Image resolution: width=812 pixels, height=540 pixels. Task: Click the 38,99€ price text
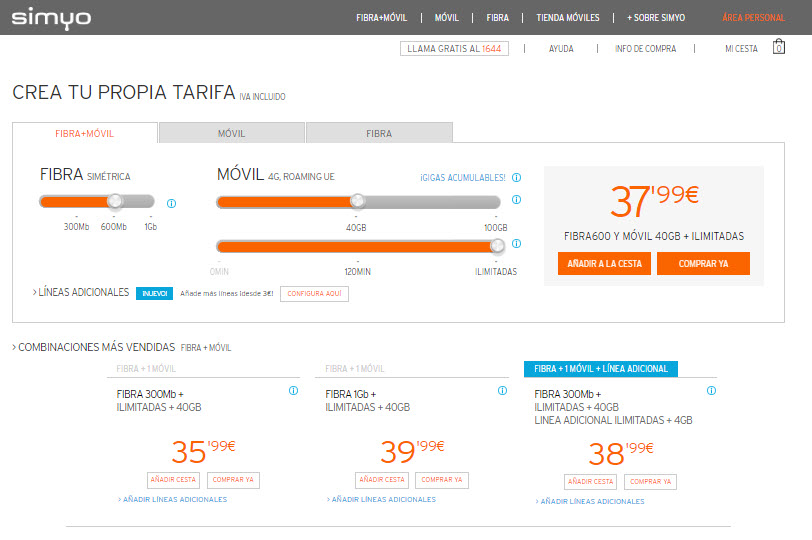click(621, 454)
